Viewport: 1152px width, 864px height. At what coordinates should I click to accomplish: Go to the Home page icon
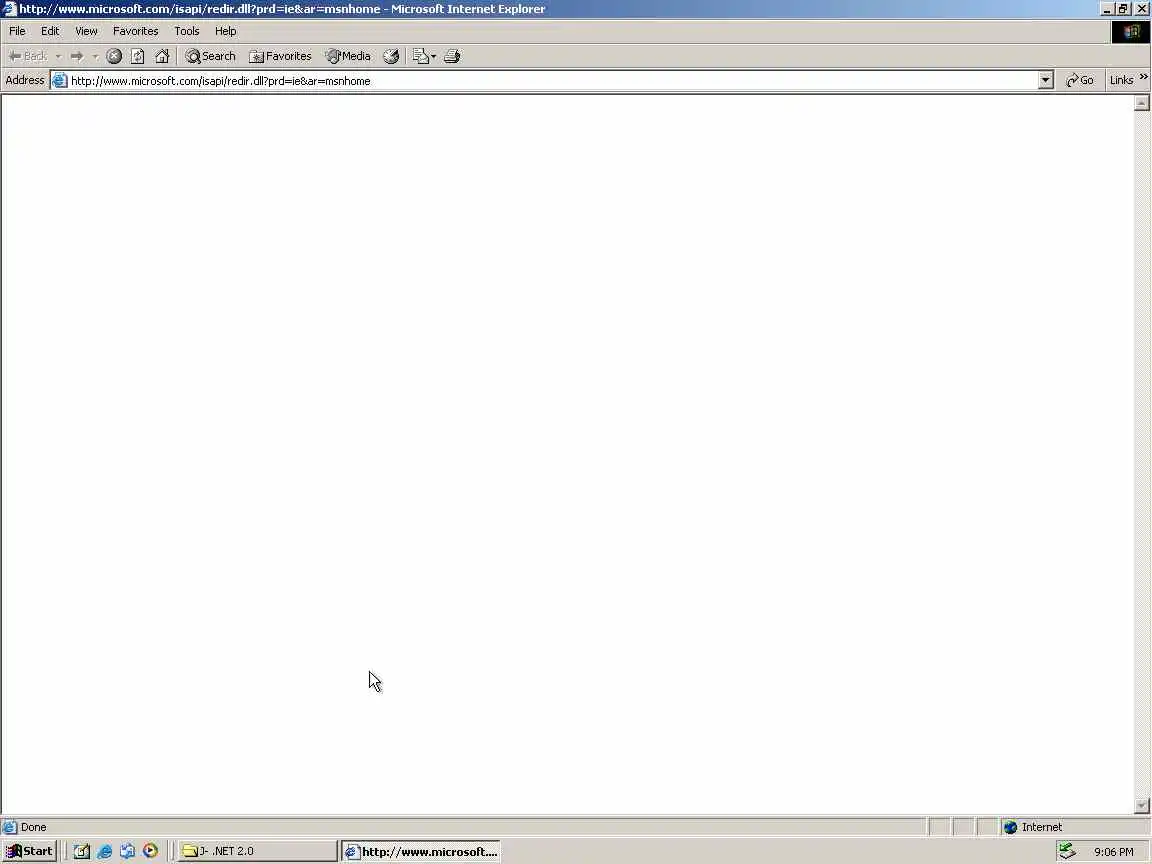(x=162, y=56)
